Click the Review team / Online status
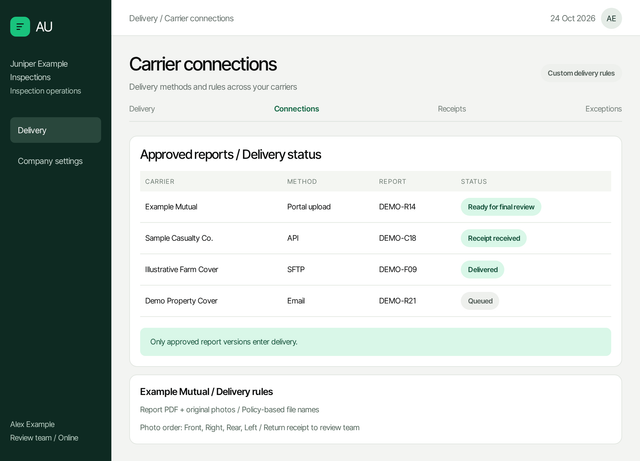The height and width of the screenshot is (461, 640). pos(44,438)
